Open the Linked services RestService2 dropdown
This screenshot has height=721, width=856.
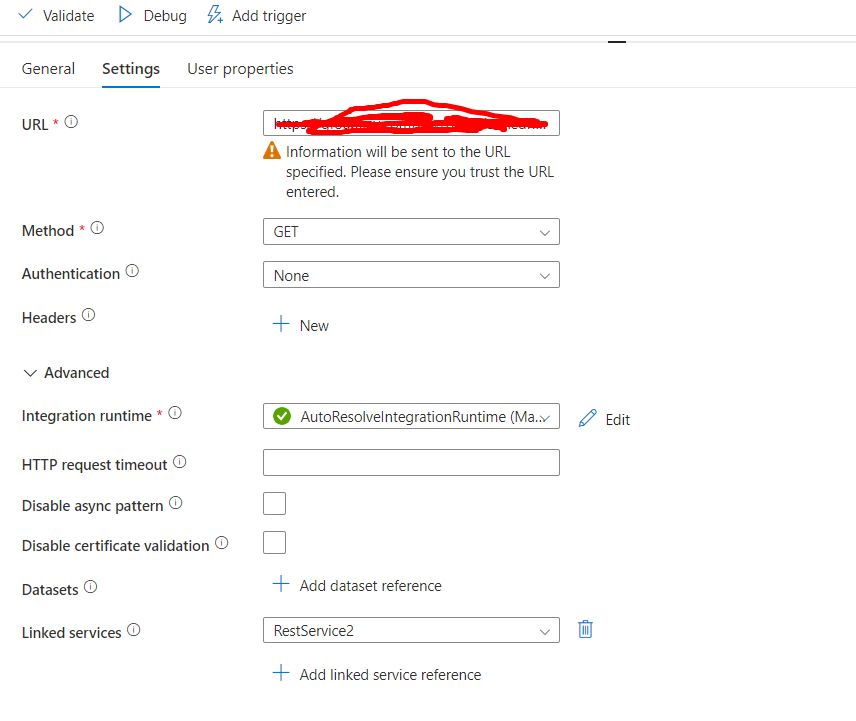(x=411, y=630)
